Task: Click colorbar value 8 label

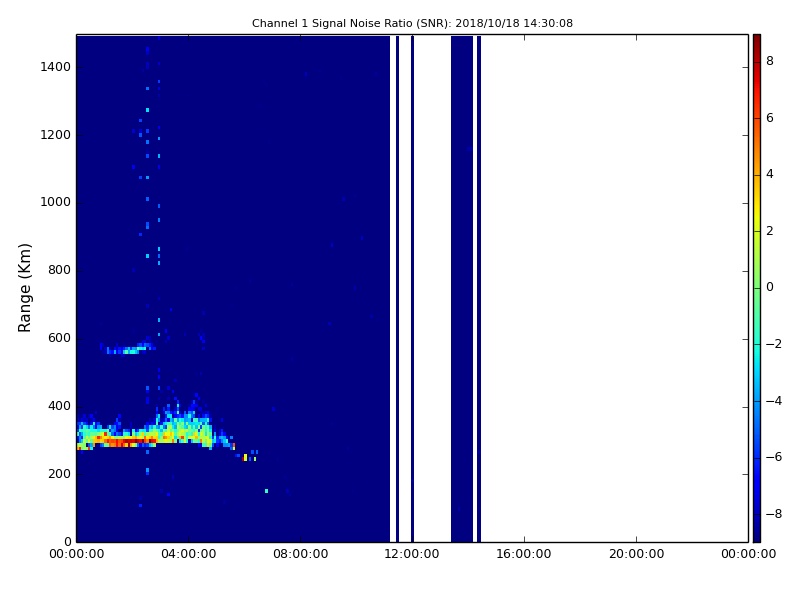Action: click(770, 61)
